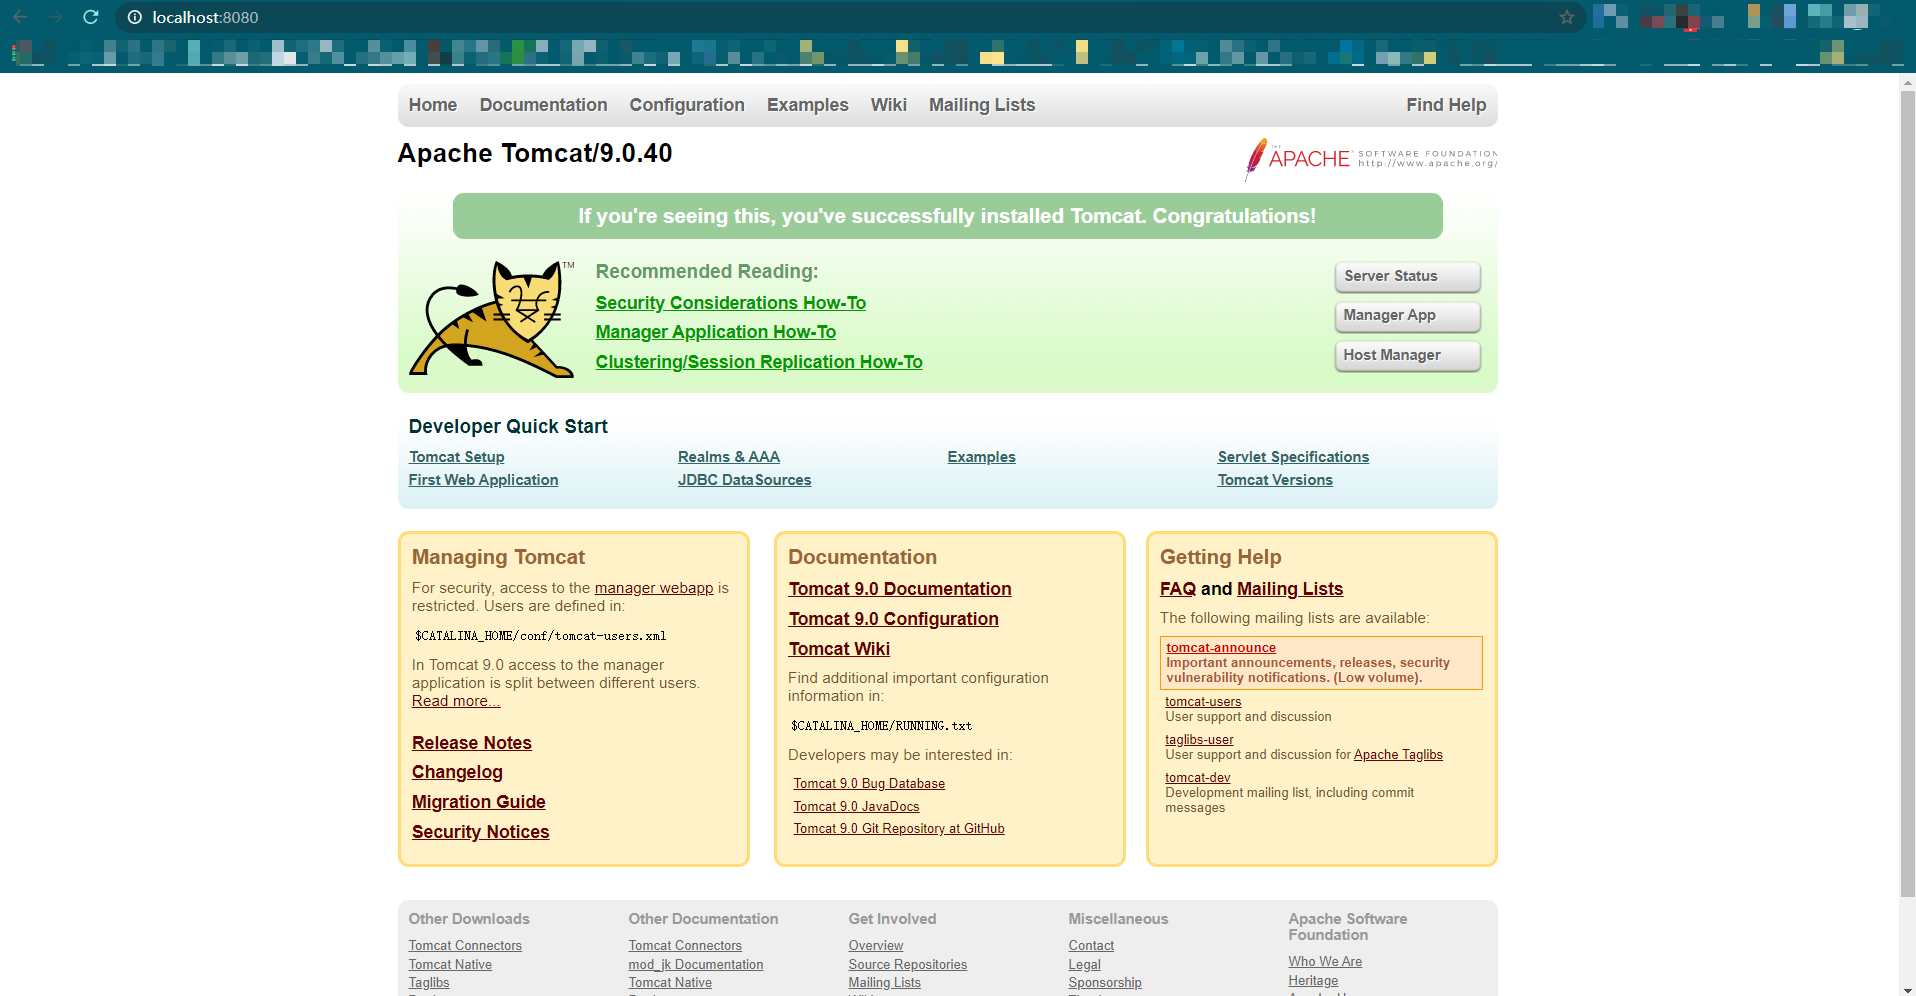The width and height of the screenshot is (1916, 996).
Task: Open Find Help in the top bar
Action: (1446, 105)
